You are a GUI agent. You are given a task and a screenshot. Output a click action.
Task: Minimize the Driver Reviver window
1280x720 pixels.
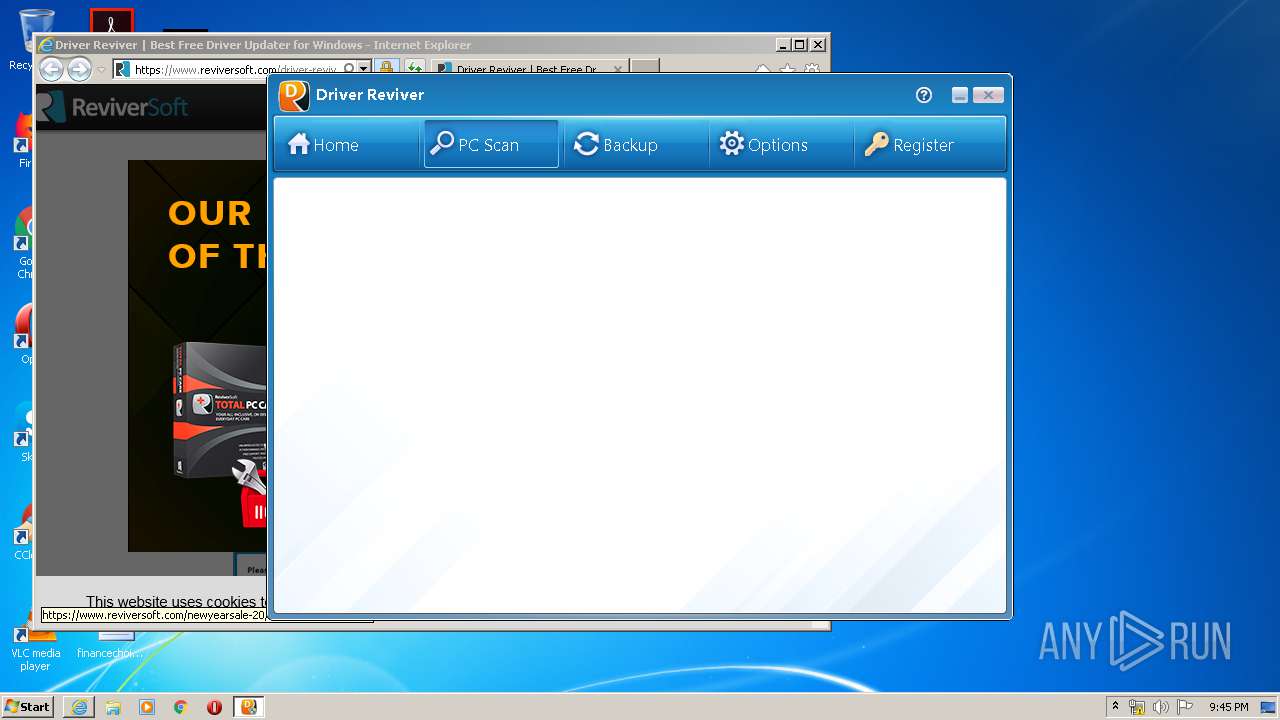click(960, 95)
